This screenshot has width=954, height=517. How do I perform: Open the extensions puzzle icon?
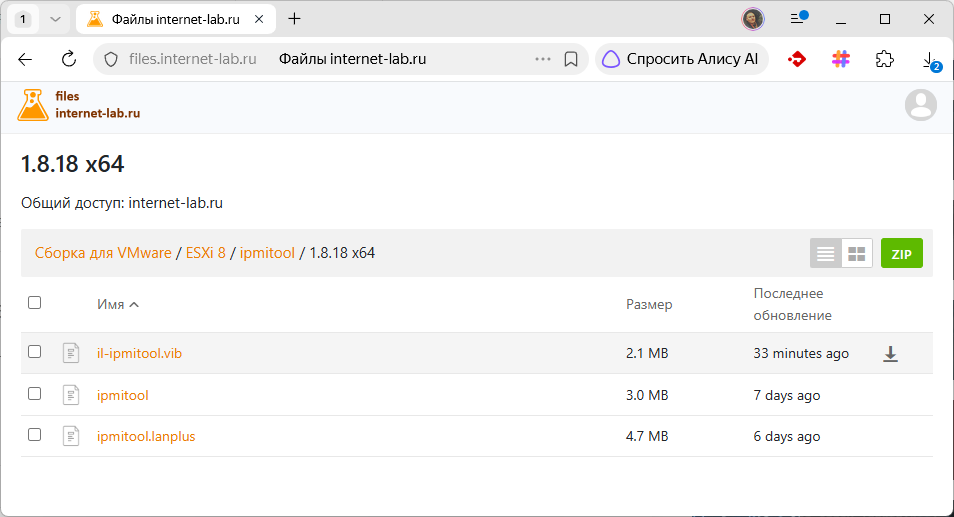click(x=884, y=59)
